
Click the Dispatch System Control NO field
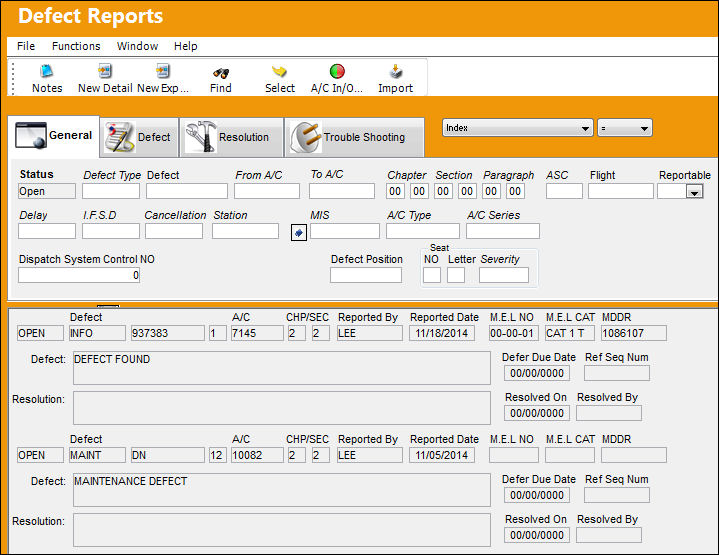click(x=79, y=275)
